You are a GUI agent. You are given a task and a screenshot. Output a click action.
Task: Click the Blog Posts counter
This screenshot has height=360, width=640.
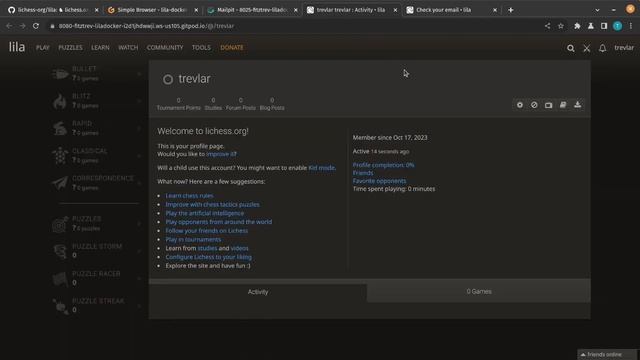(x=272, y=104)
